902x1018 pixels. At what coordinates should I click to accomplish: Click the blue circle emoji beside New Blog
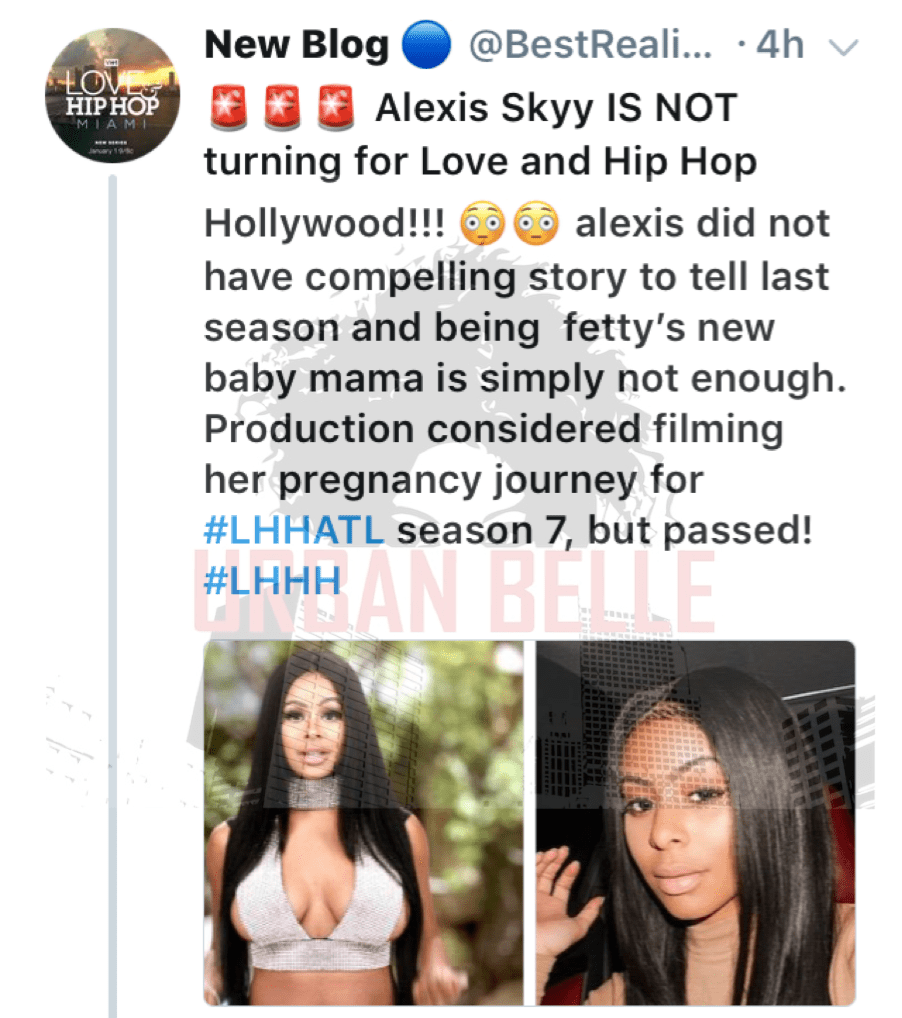[427, 45]
